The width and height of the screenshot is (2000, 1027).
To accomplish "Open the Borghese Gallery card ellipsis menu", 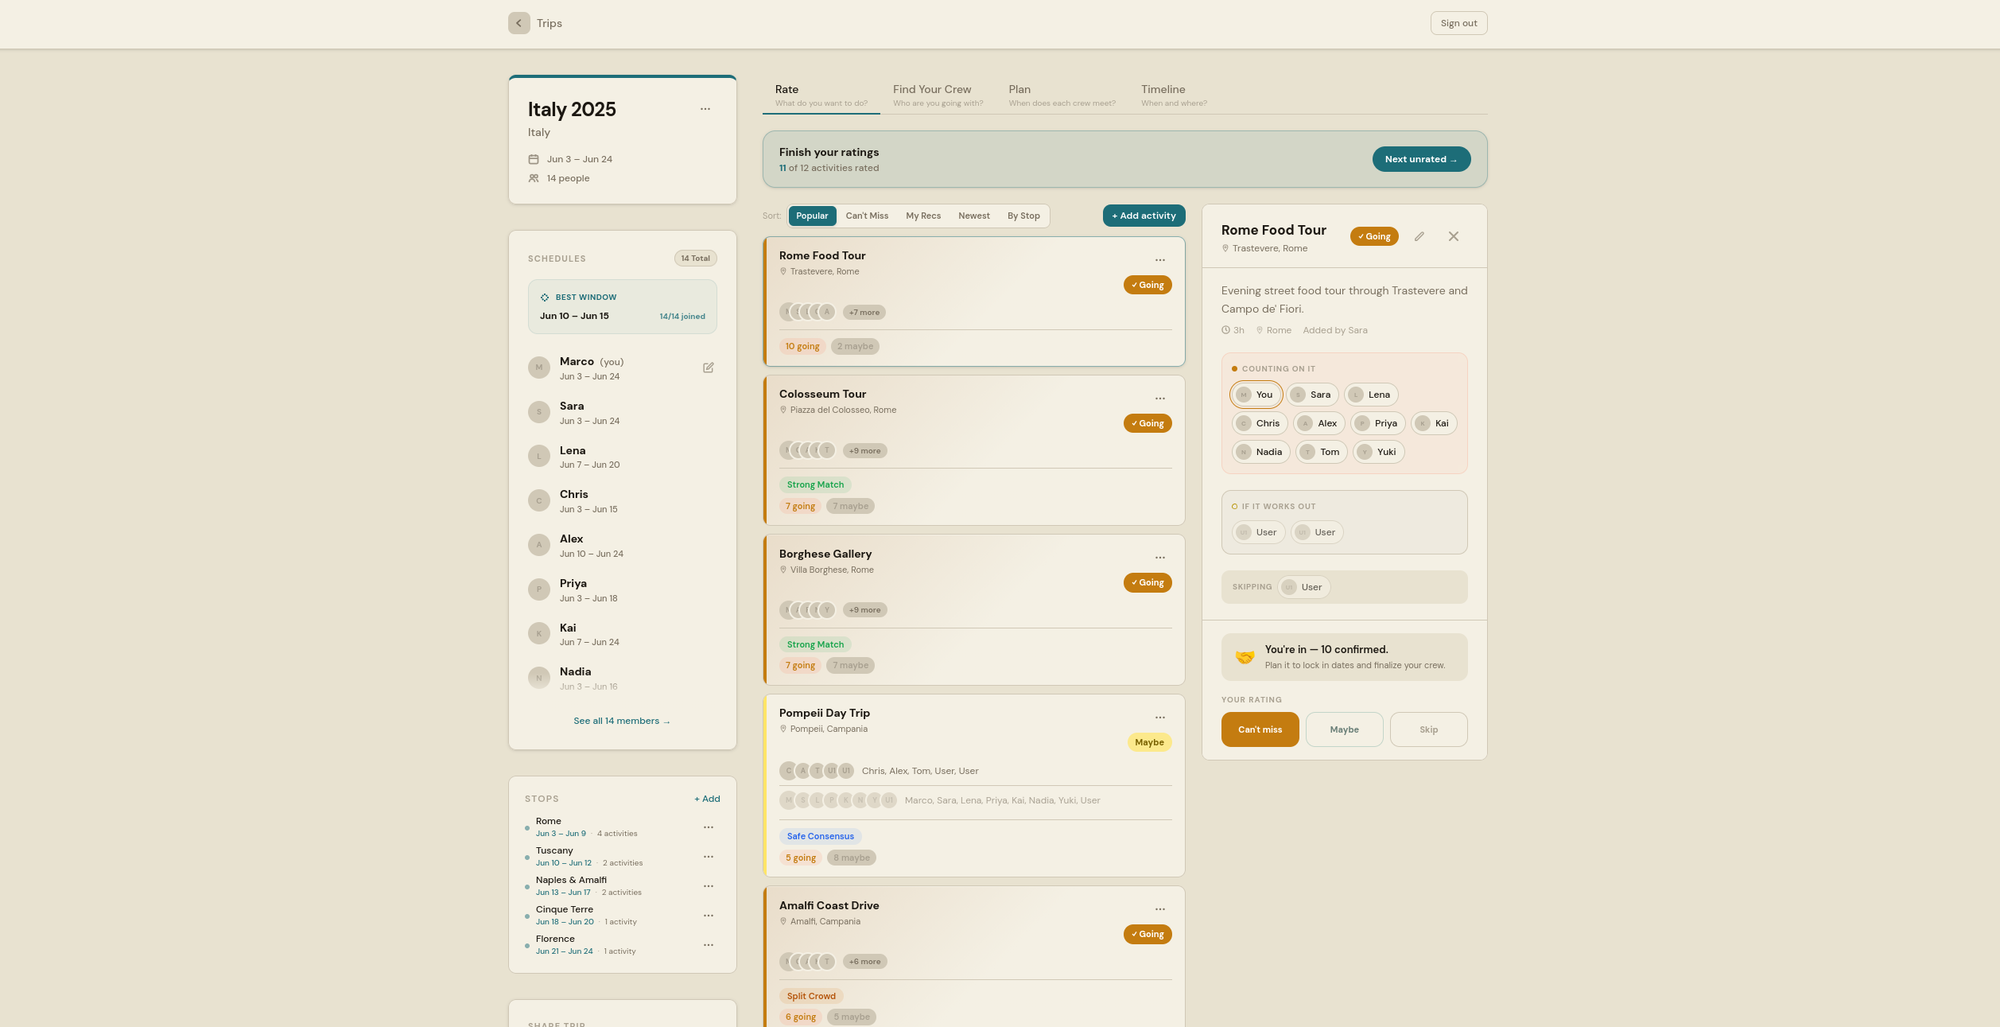I will pyautogui.click(x=1160, y=558).
